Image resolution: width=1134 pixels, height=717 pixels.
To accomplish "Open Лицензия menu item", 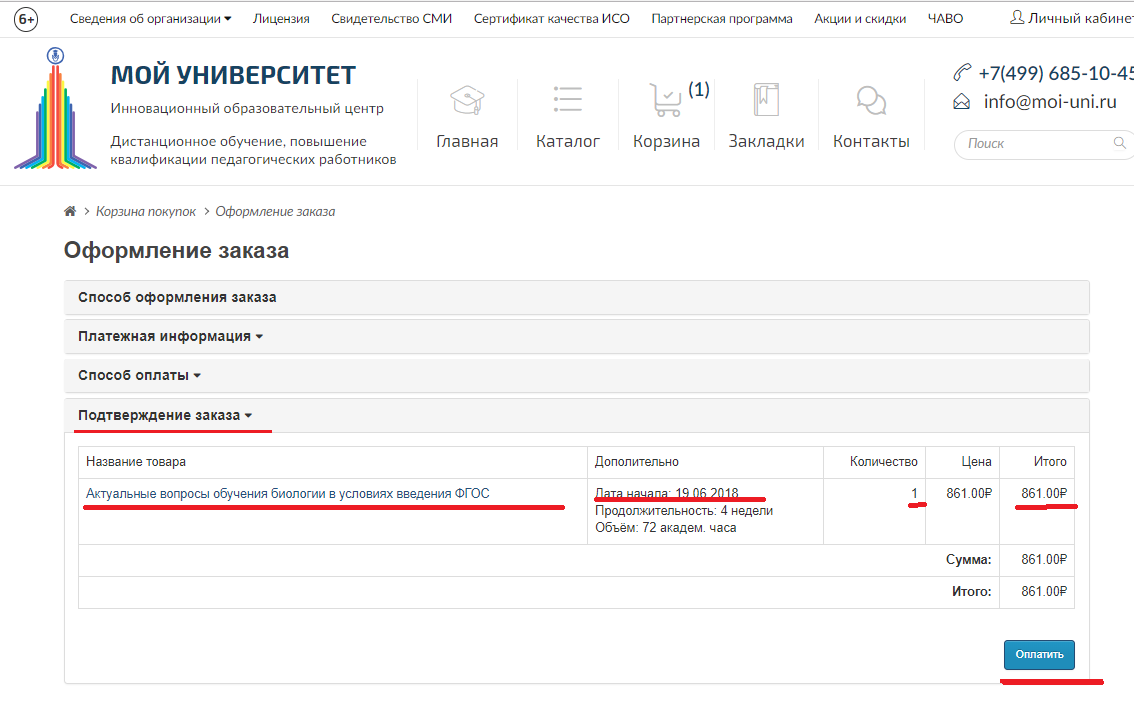I will (x=281, y=19).
